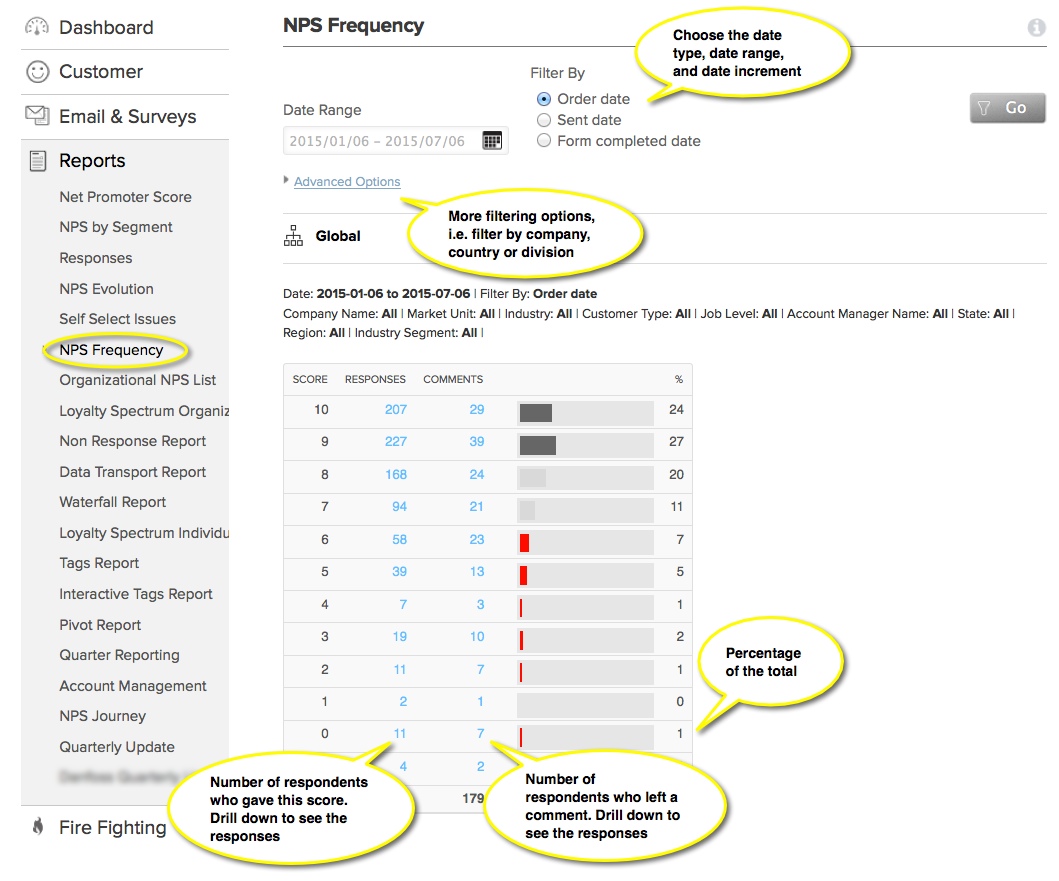Open the calendar picker for Date Range
This screenshot has width=1059, height=881.
(493, 140)
